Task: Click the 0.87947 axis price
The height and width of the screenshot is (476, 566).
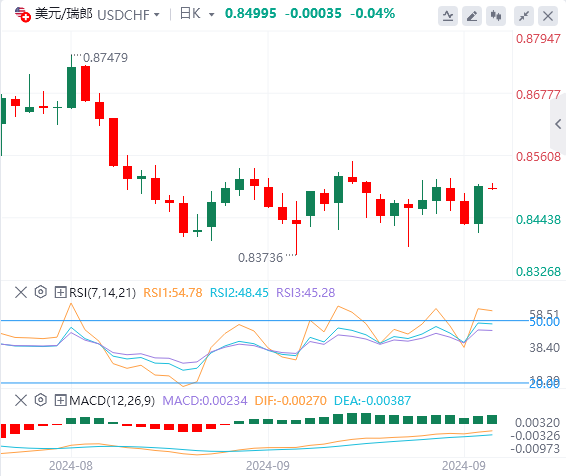Action: coord(538,39)
